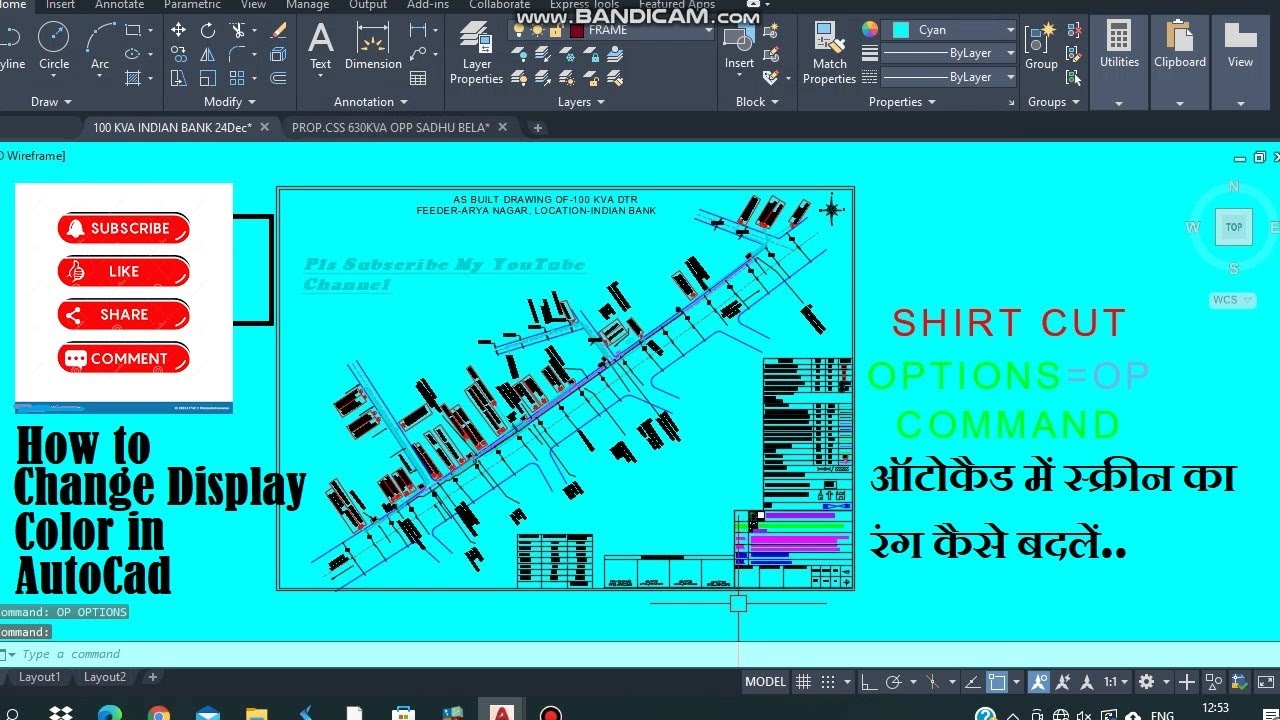
Task: Switch to 100 KVA INDIAN BANK drawing tab
Action: pyautogui.click(x=172, y=127)
